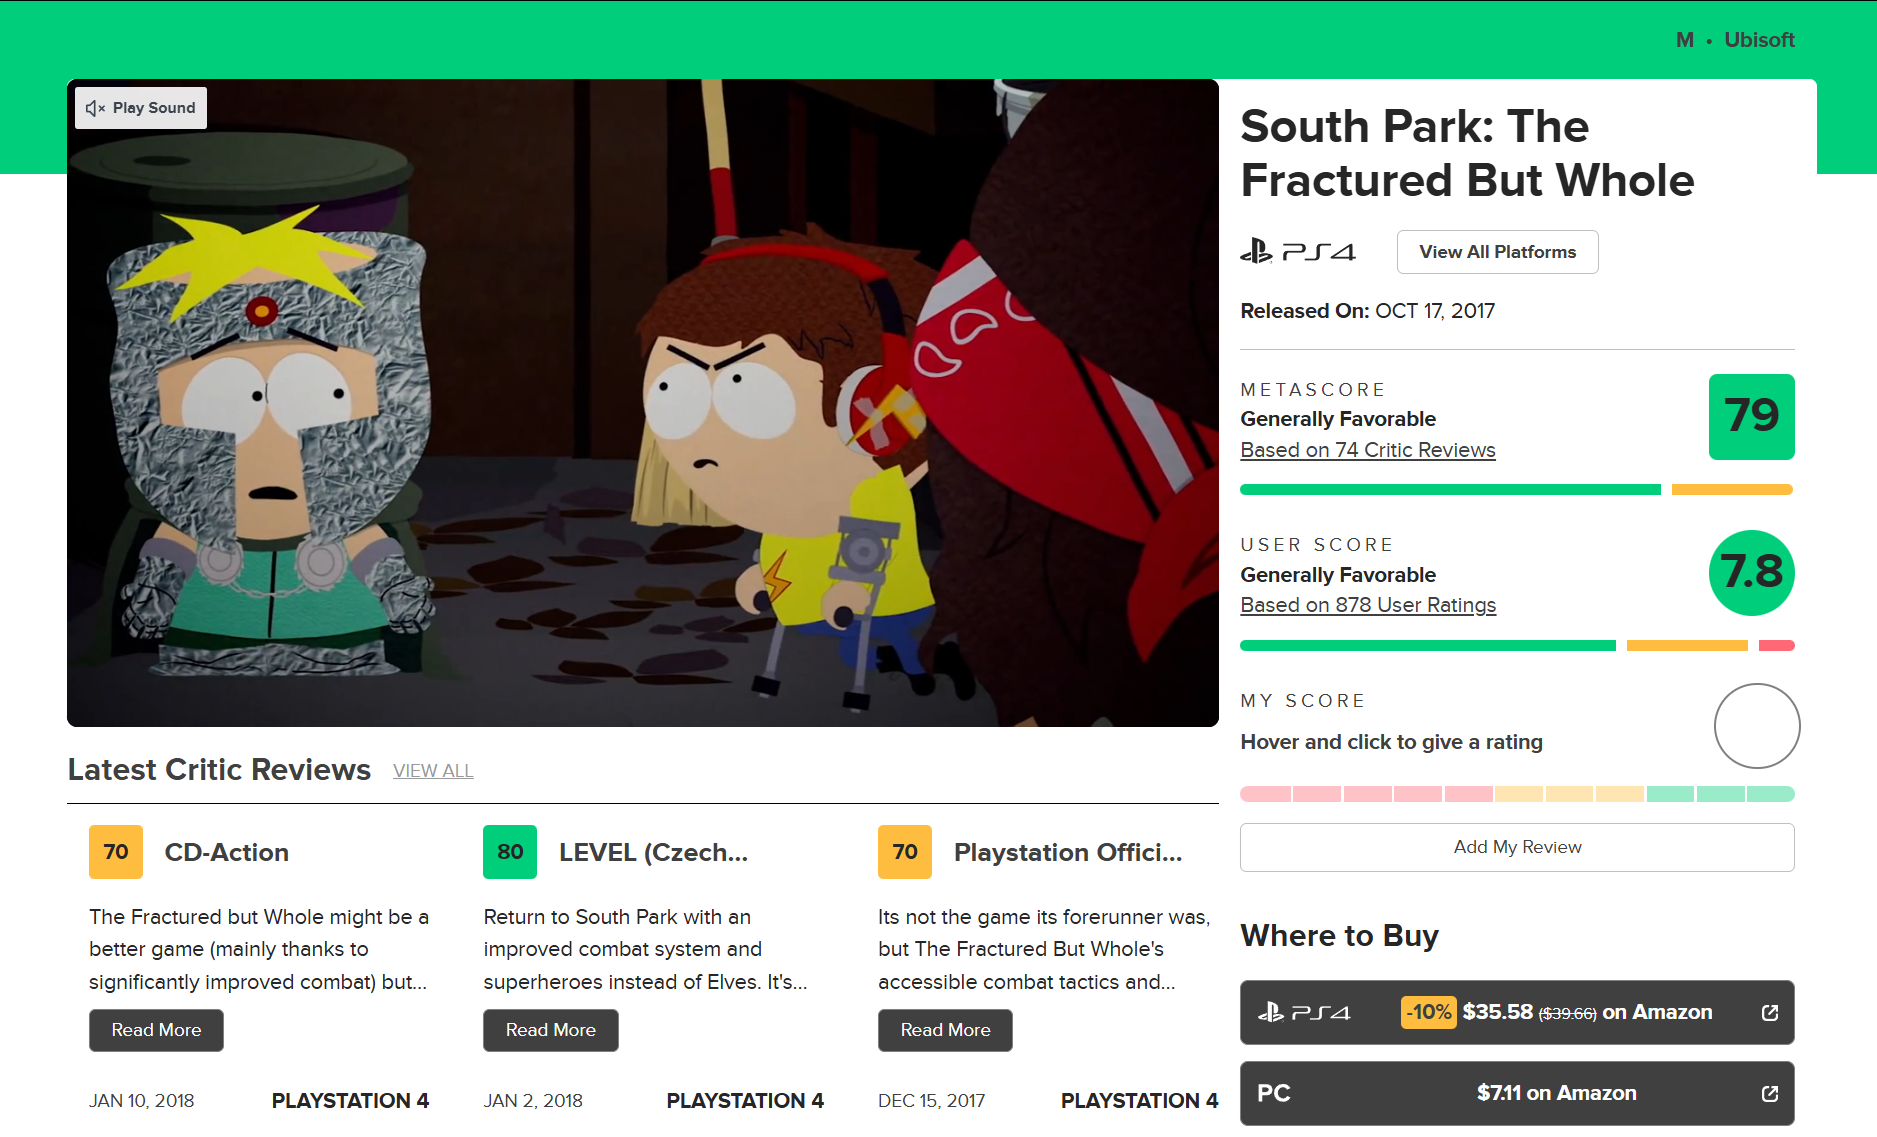Click the South Park game trailer video
Image resolution: width=1877 pixels, height=1137 pixels.
point(642,420)
